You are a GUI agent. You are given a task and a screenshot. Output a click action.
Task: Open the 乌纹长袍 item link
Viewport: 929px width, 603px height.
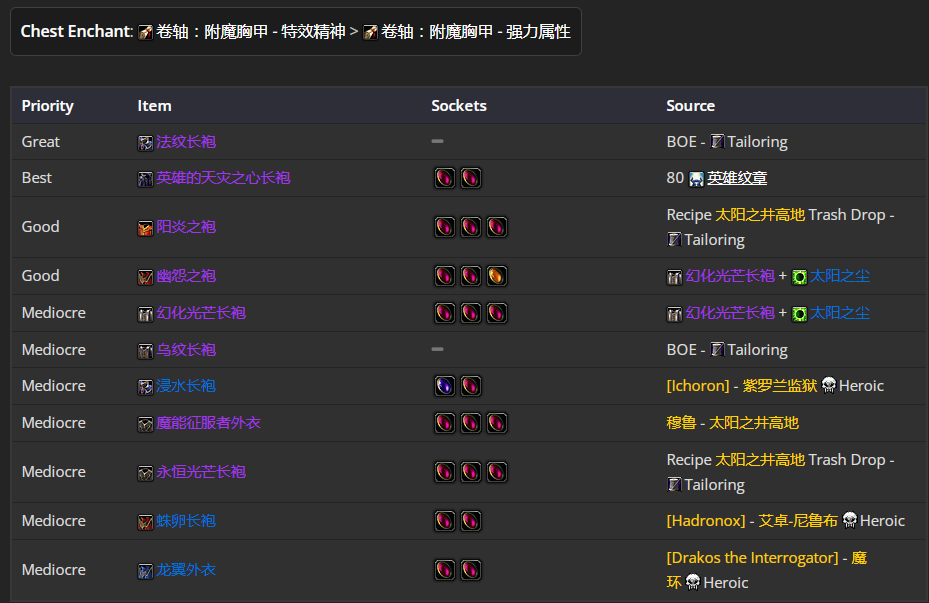tap(186, 349)
